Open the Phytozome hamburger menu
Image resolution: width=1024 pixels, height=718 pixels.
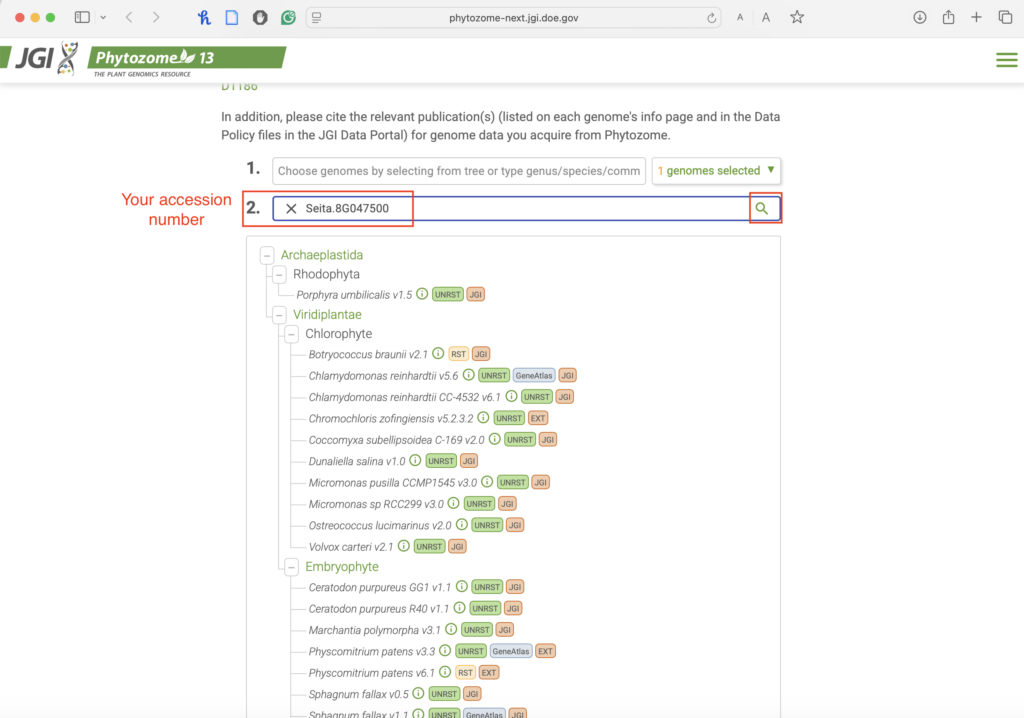(x=1006, y=60)
